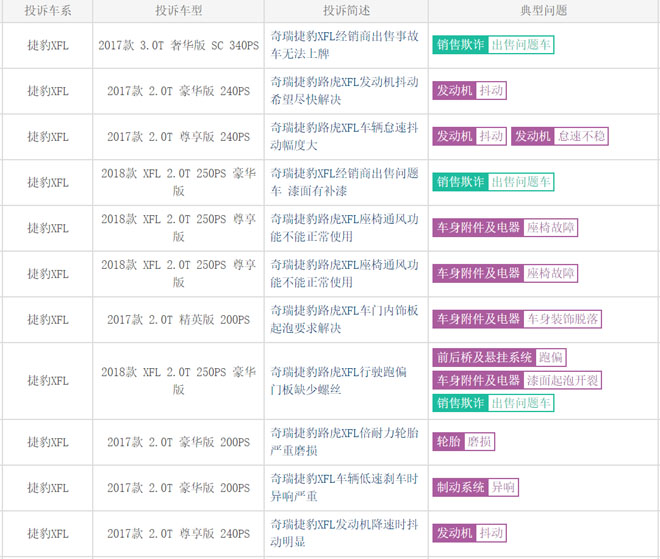Click the 漆面起泡开裂 tag
Image resolution: width=660 pixels, height=559 pixels.
[562, 380]
